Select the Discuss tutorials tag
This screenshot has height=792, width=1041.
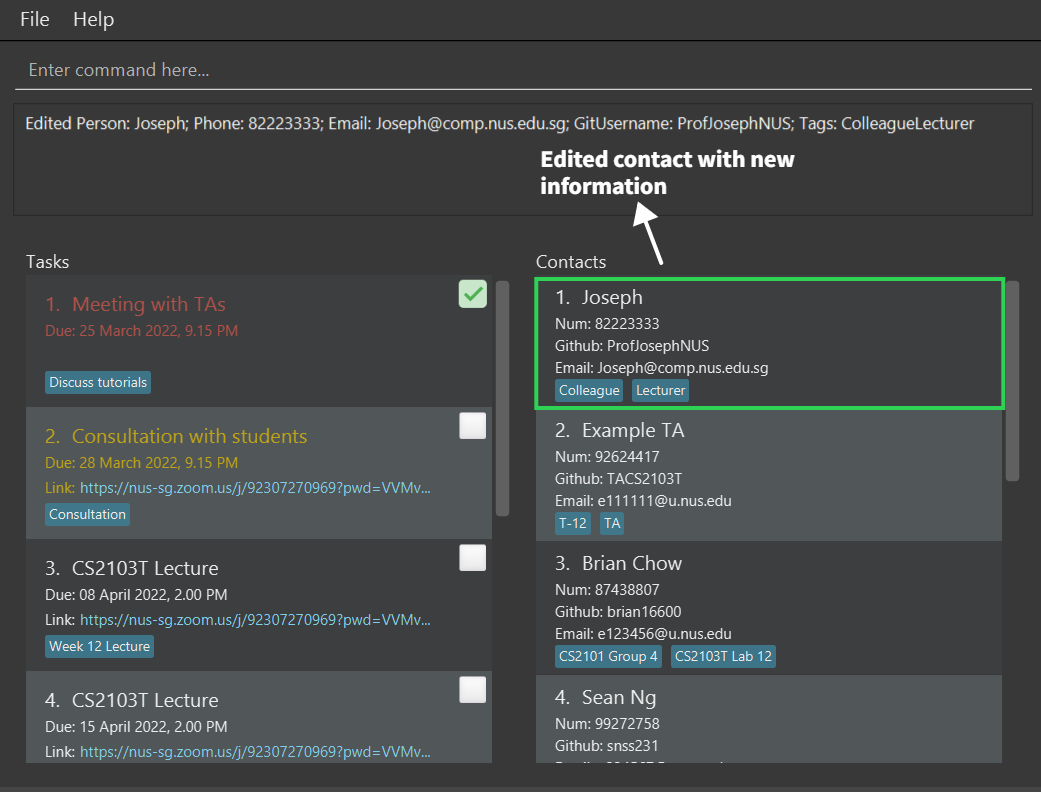click(x=98, y=382)
